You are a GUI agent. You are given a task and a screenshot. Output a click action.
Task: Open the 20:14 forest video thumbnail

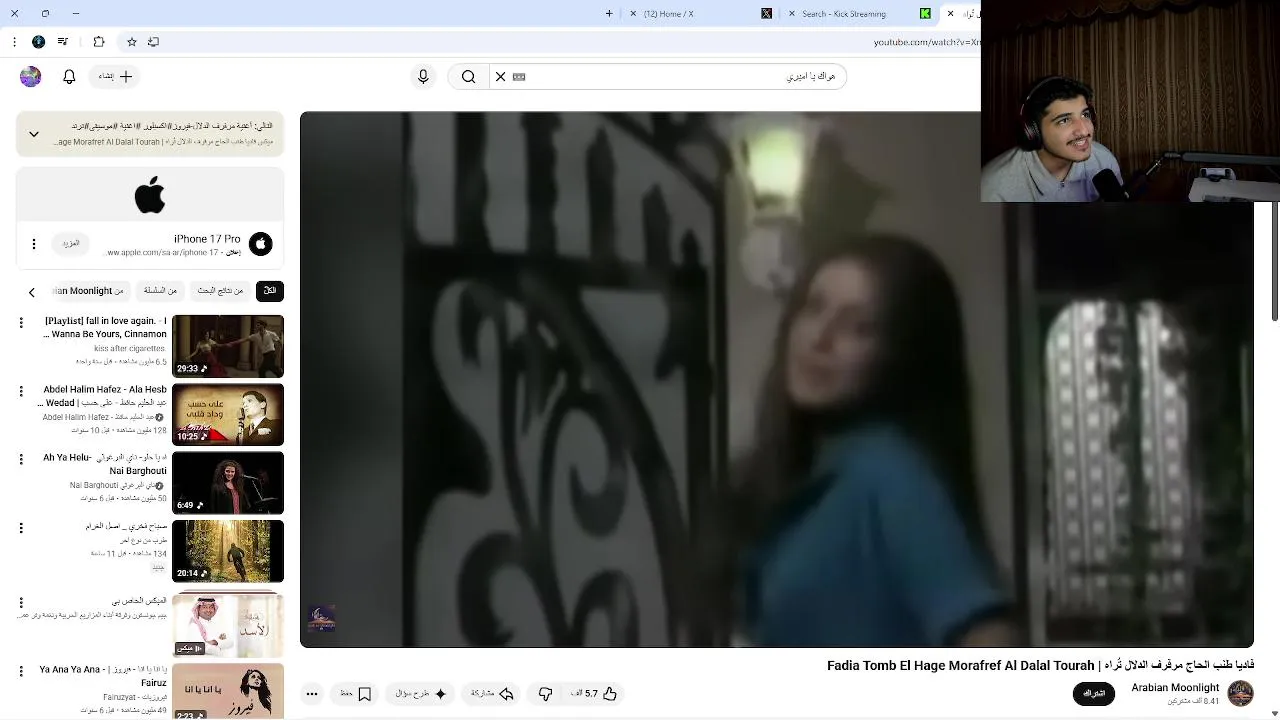point(228,551)
